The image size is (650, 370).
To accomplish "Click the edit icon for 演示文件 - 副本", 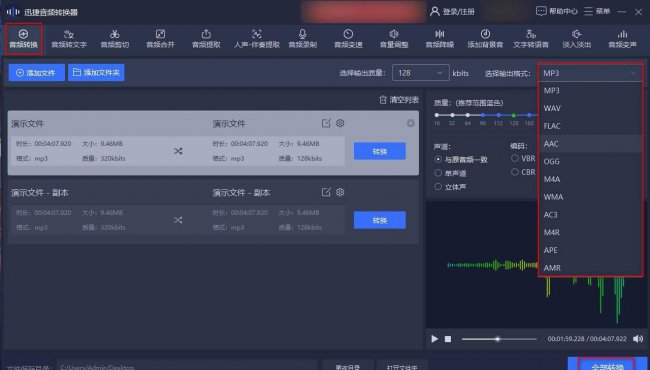I will point(326,192).
